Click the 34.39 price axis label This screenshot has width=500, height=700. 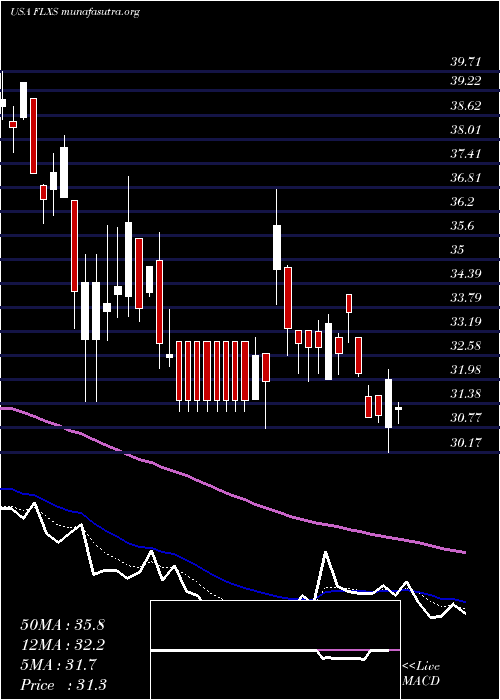tap(465, 274)
